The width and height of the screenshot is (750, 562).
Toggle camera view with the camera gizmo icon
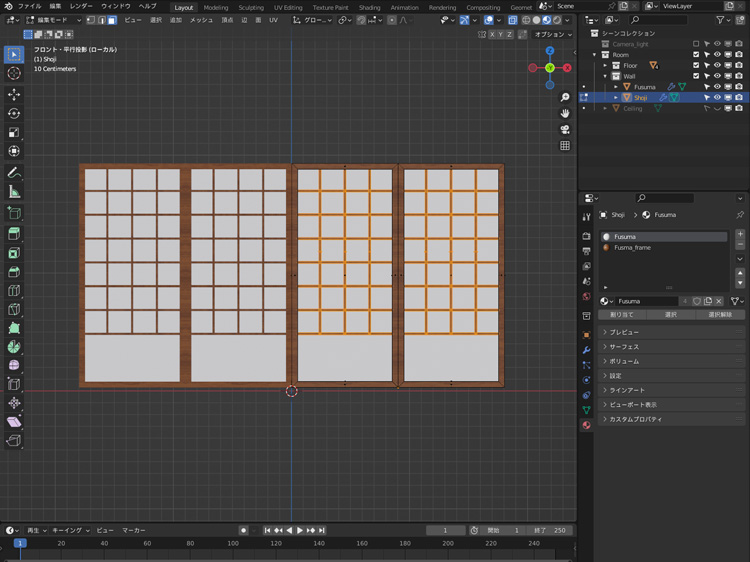(x=565, y=129)
